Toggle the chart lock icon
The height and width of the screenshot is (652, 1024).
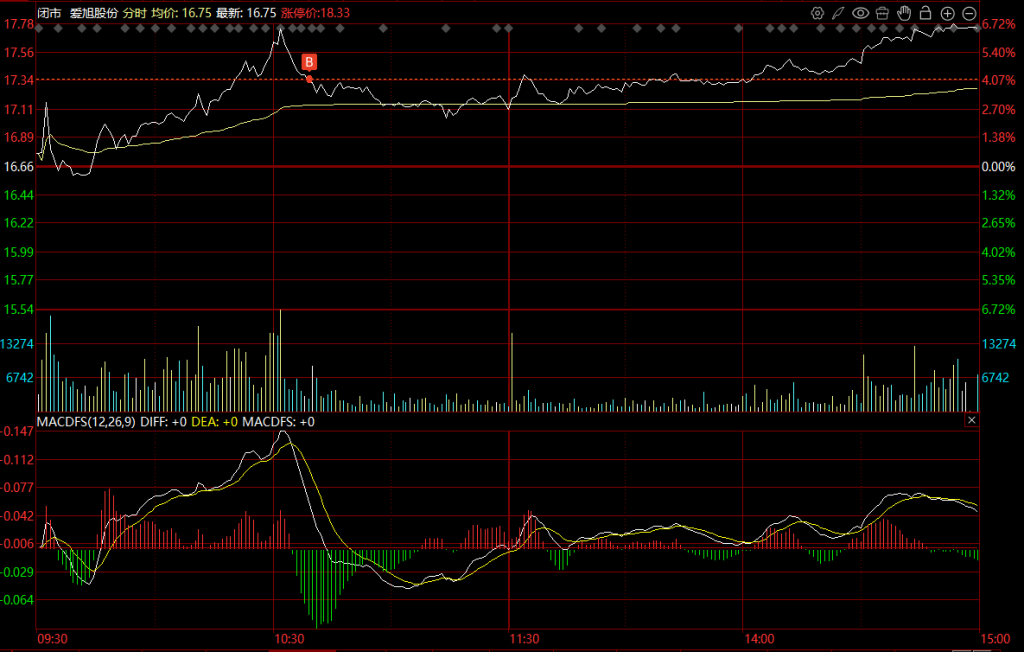pos(925,13)
